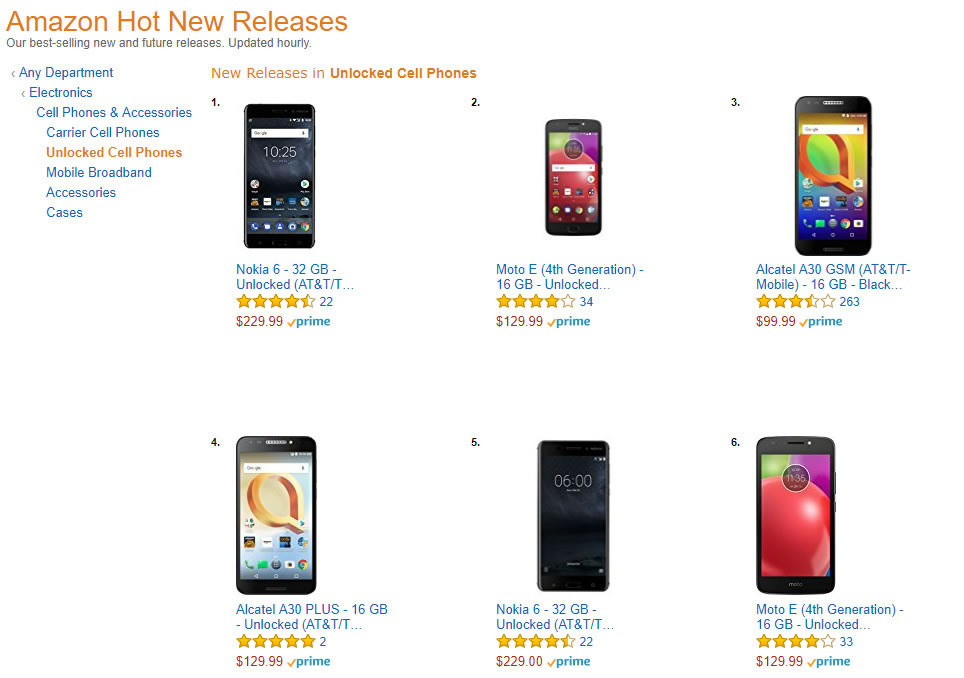Image resolution: width=964 pixels, height=678 pixels.
Task: Click the Prime badge next to Alcatel A30 GSM's $99.99 price
Action: click(821, 321)
